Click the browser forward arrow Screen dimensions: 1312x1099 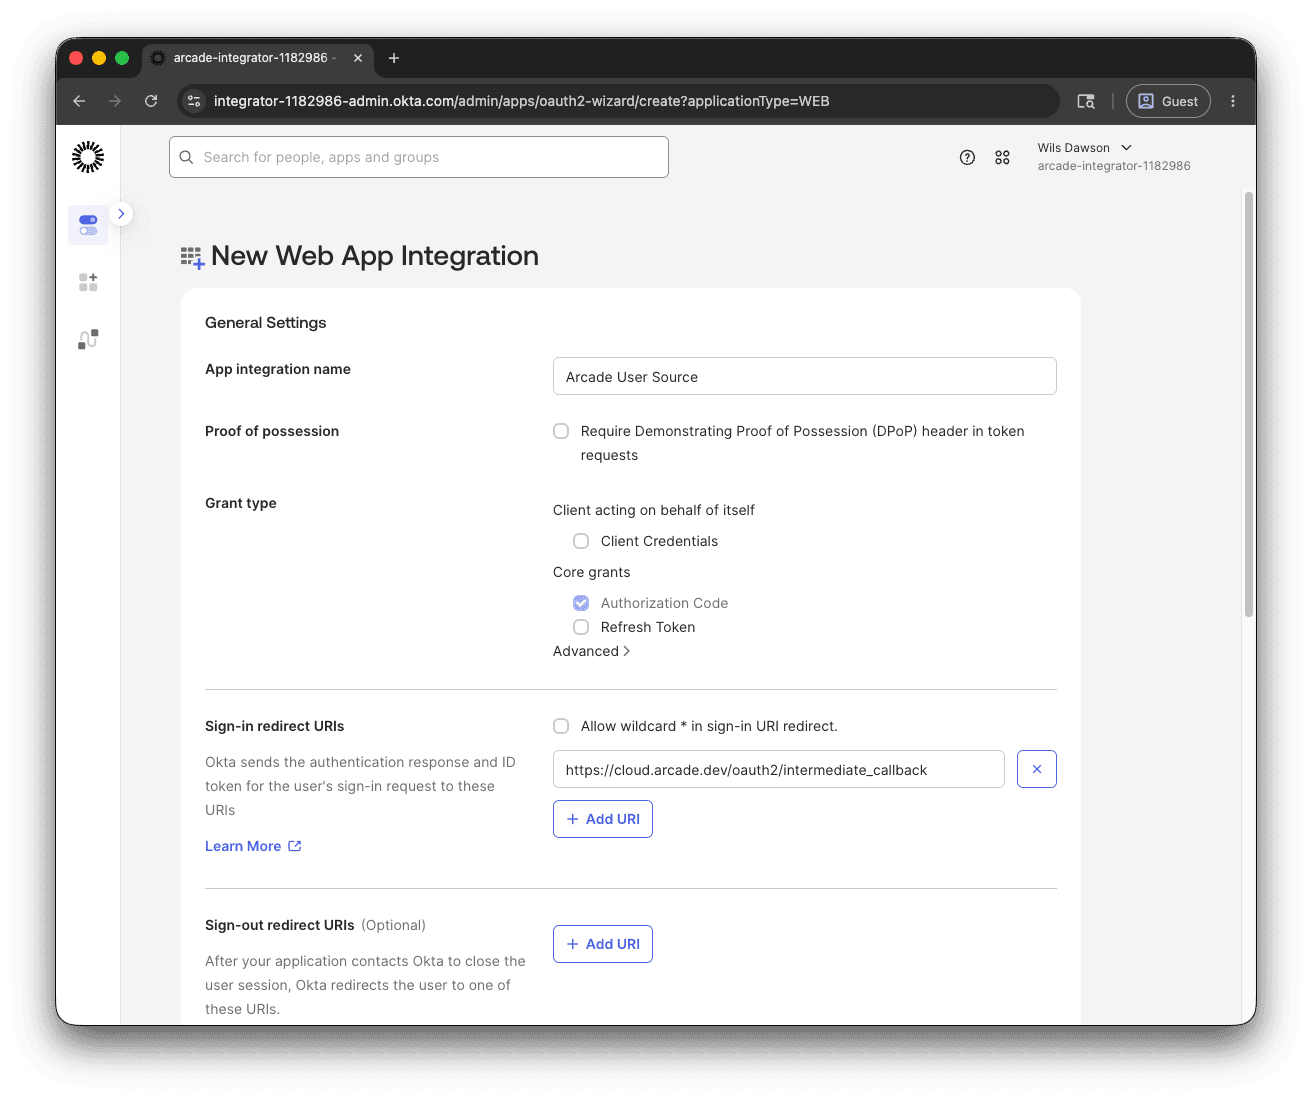[x=115, y=101]
